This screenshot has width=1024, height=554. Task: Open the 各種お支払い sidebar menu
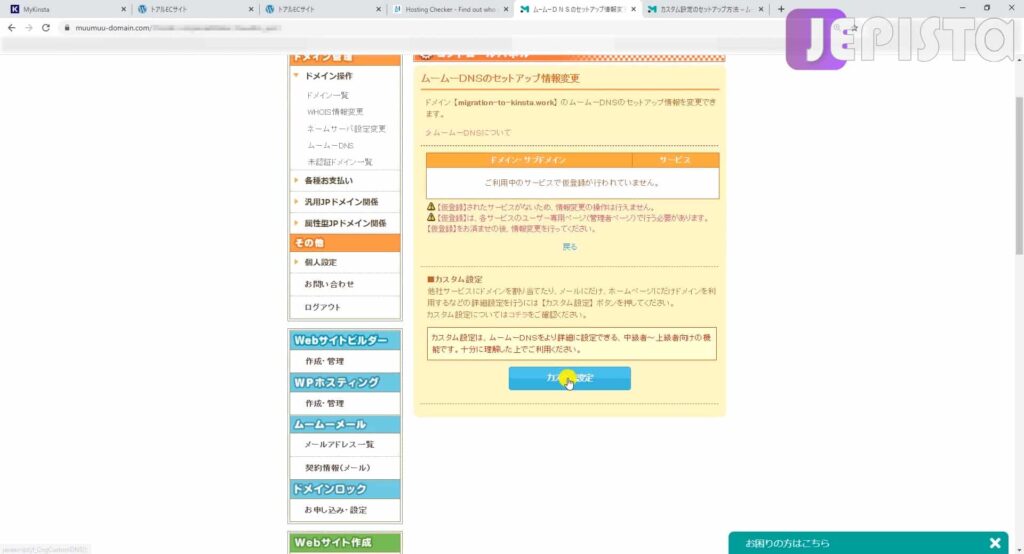coord(328,180)
